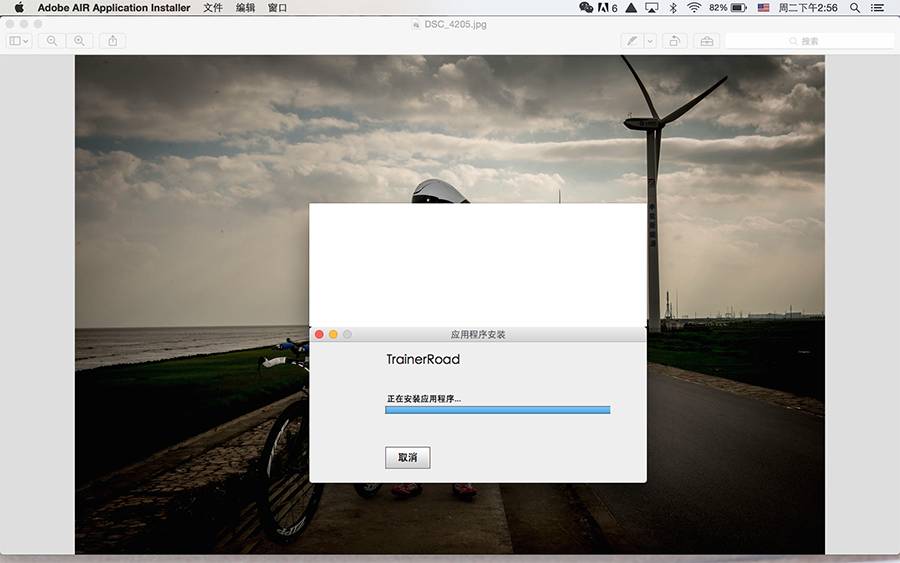Click the installation progress bar

click(x=498, y=410)
